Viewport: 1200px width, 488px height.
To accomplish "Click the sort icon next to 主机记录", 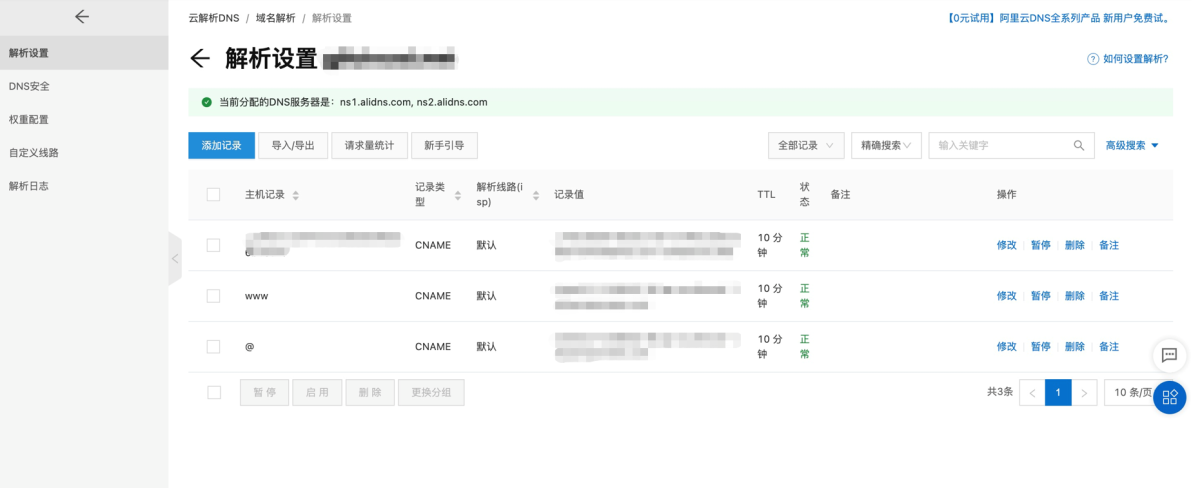I will 295,195.
